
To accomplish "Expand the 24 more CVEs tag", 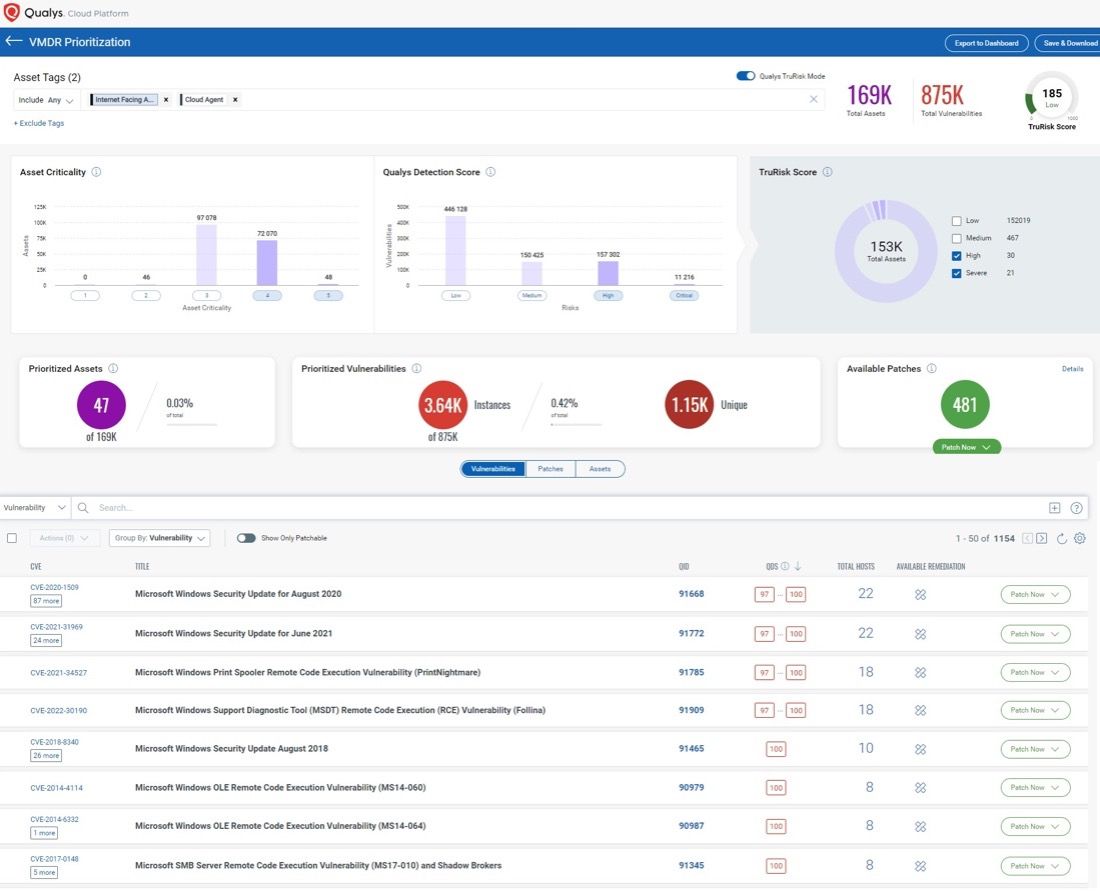I will (x=46, y=640).
